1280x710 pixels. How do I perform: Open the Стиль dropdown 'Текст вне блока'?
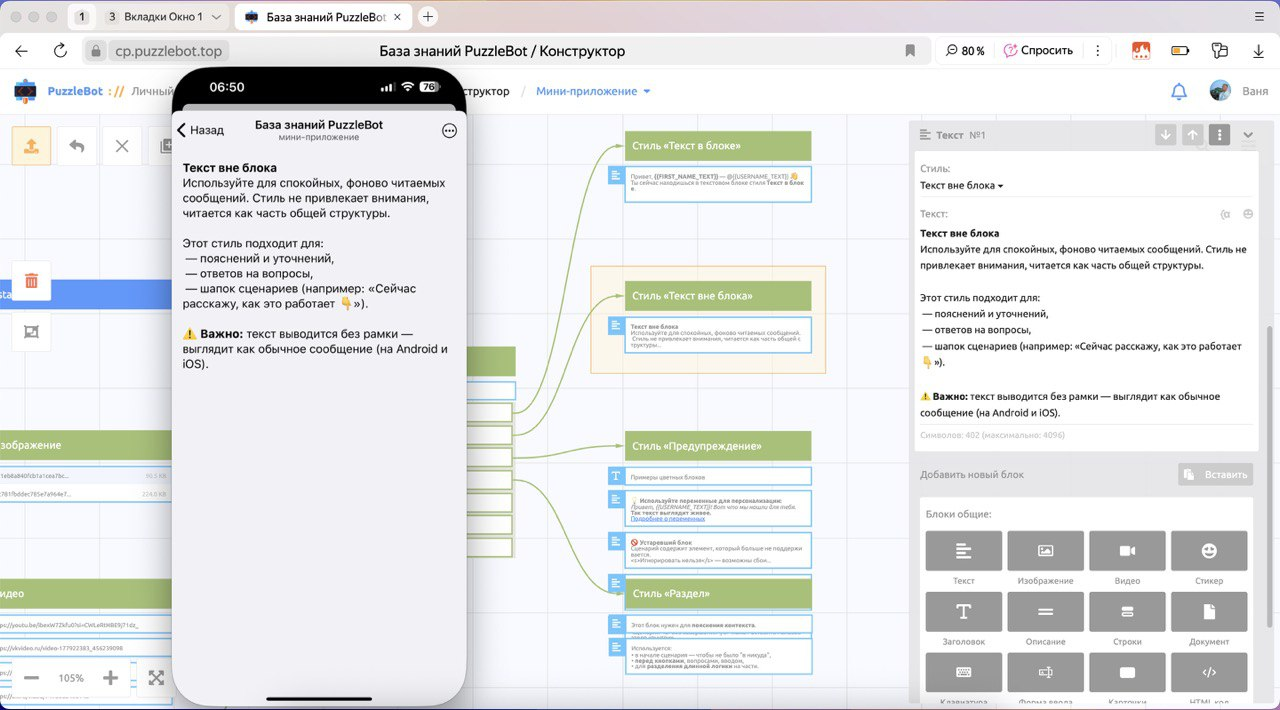point(961,186)
